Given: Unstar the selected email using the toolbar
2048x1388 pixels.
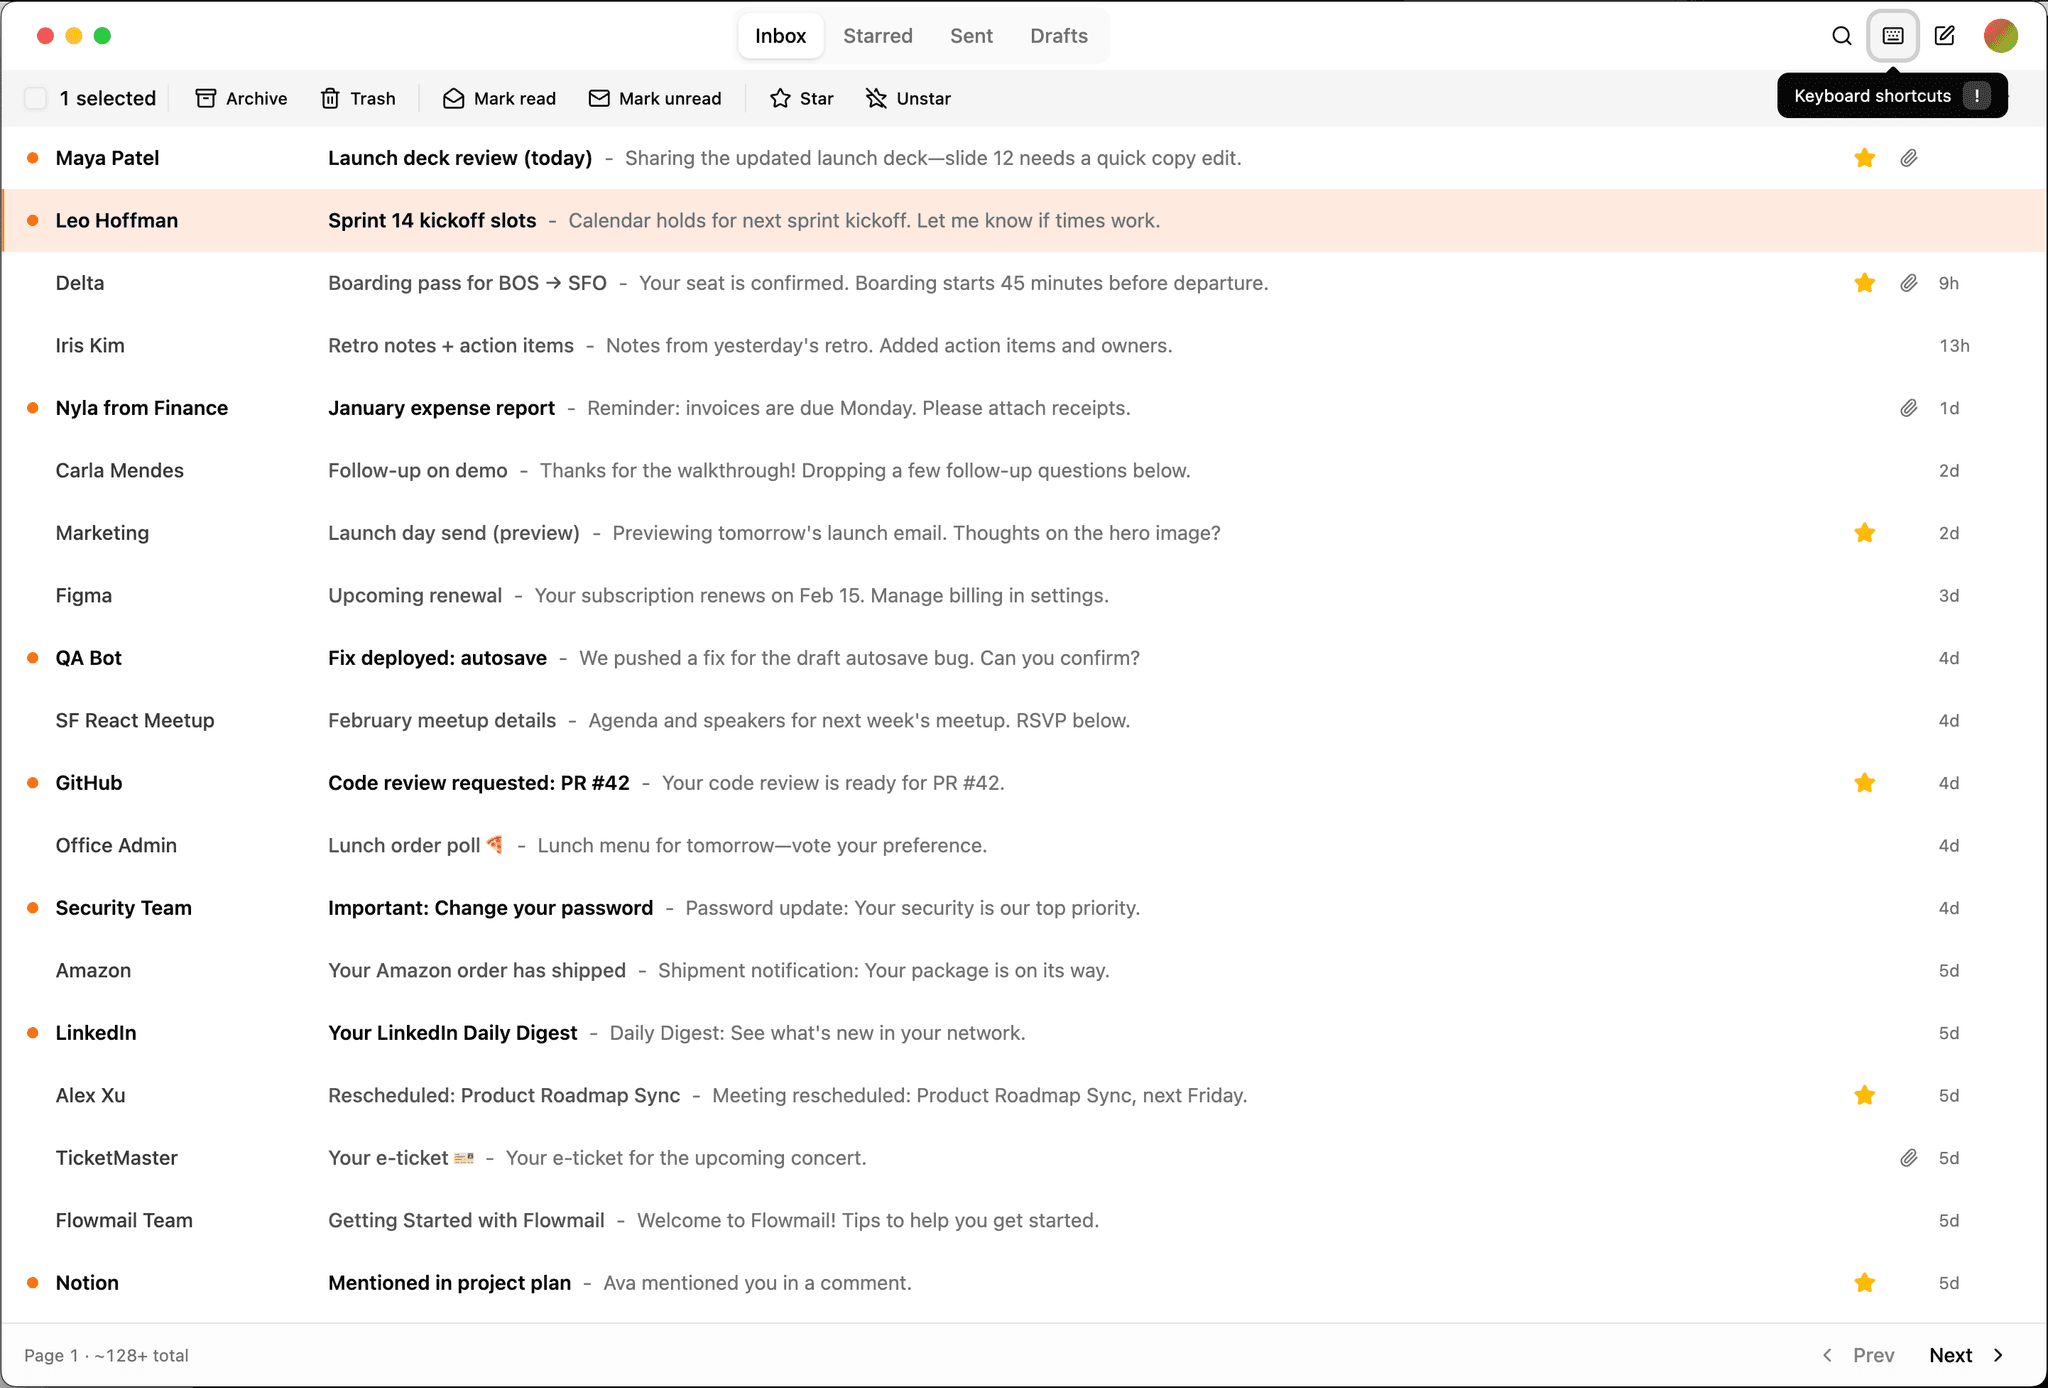Looking at the screenshot, I should (906, 98).
